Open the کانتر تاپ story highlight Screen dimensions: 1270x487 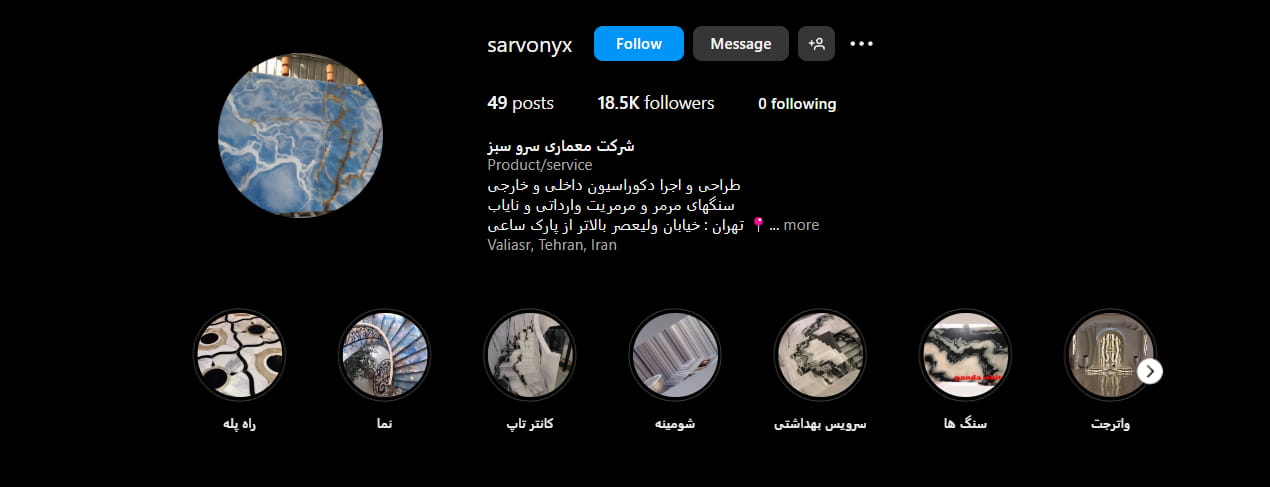[529, 355]
